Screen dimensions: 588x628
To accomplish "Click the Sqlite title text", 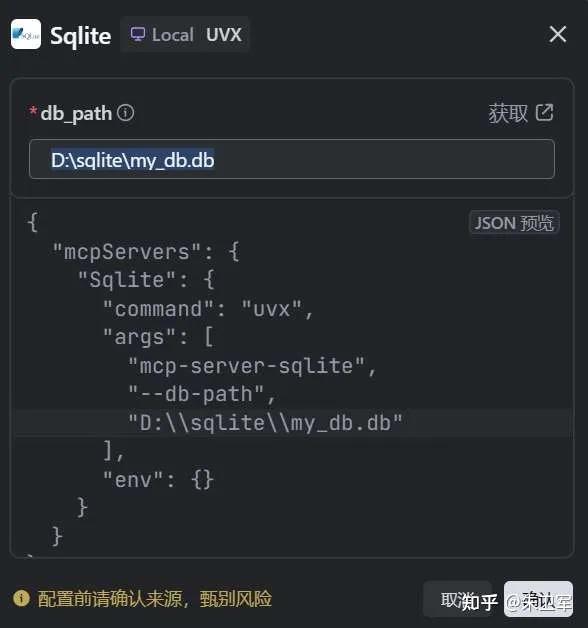I will coord(81,36).
